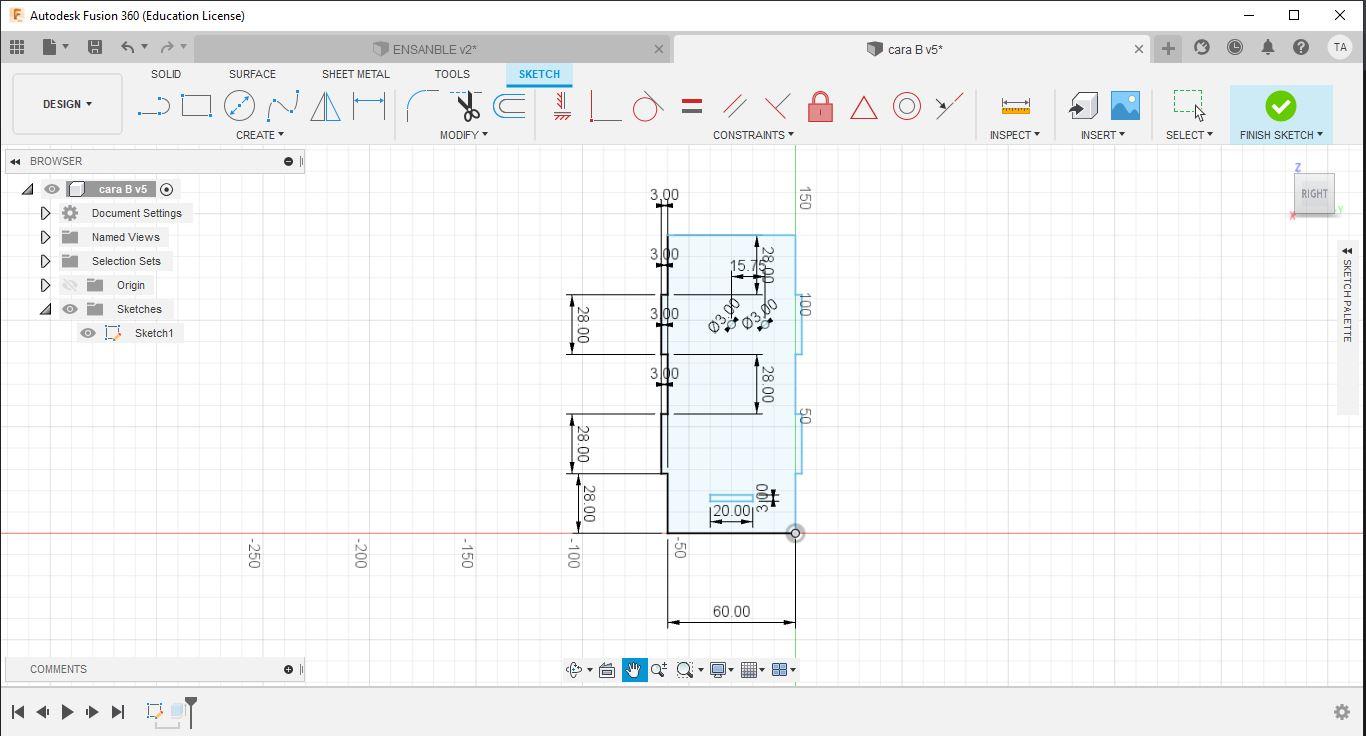Click the Insert Derive icon

[x=1083, y=106]
